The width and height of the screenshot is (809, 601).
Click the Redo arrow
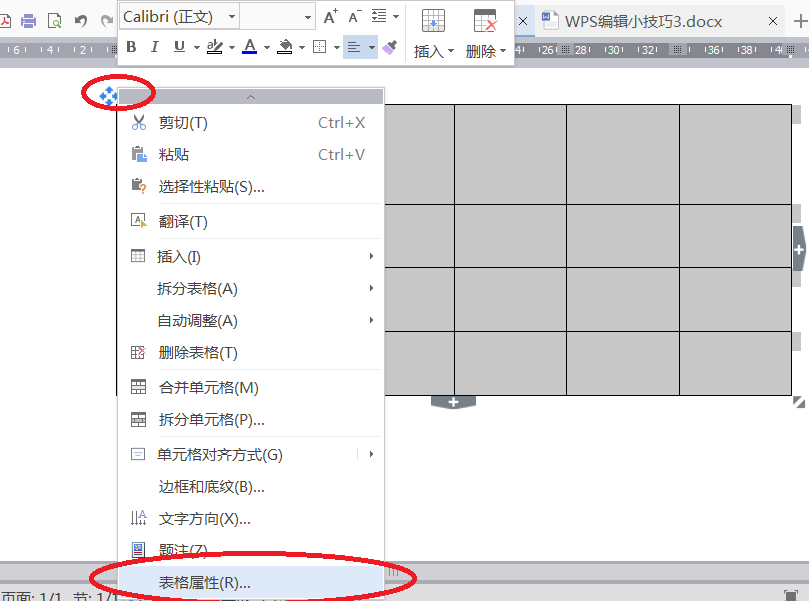point(106,21)
